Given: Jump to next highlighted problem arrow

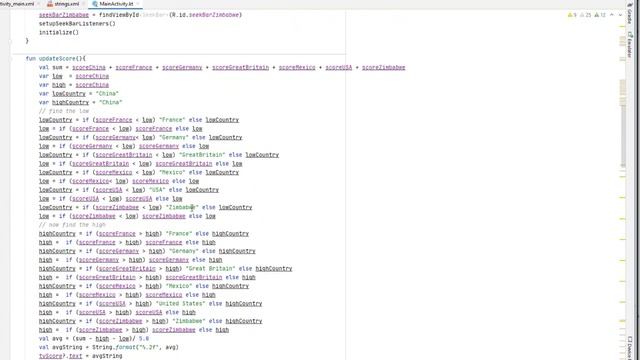Looking at the screenshot, I should click(620, 15).
